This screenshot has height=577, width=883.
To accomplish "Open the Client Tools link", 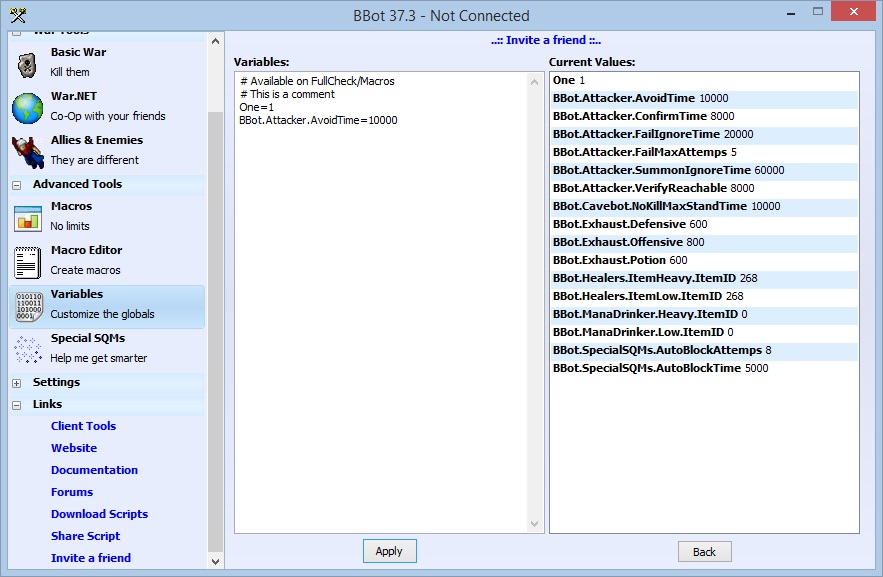I will tap(83, 426).
